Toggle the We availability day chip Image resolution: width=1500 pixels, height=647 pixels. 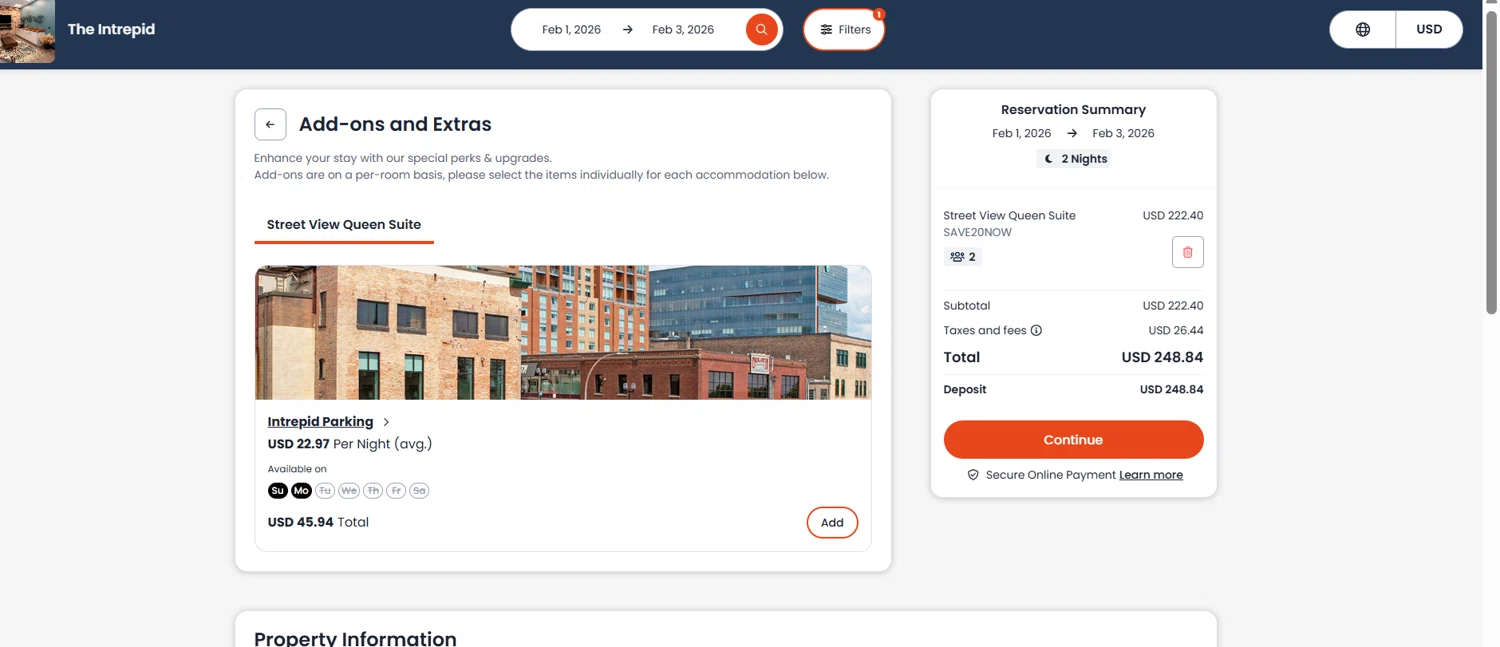pos(348,491)
